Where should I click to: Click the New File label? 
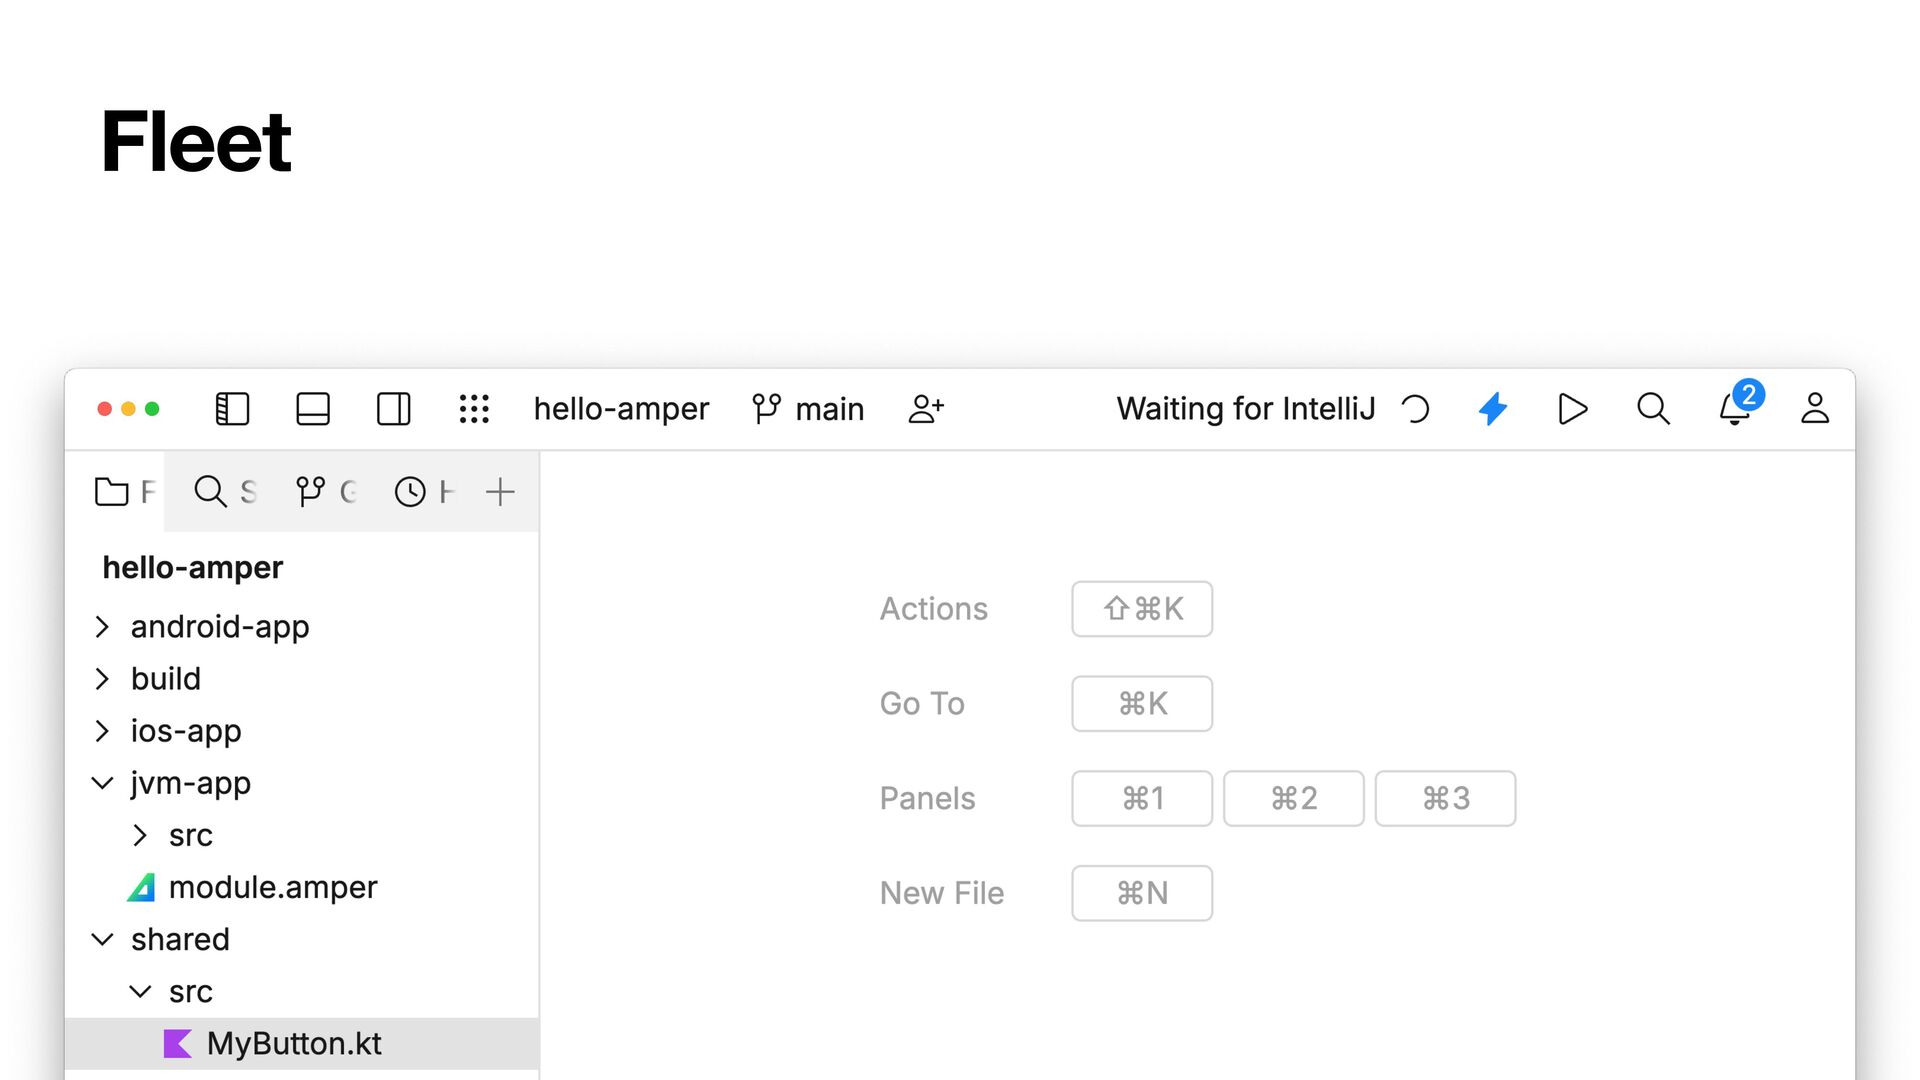941,893
